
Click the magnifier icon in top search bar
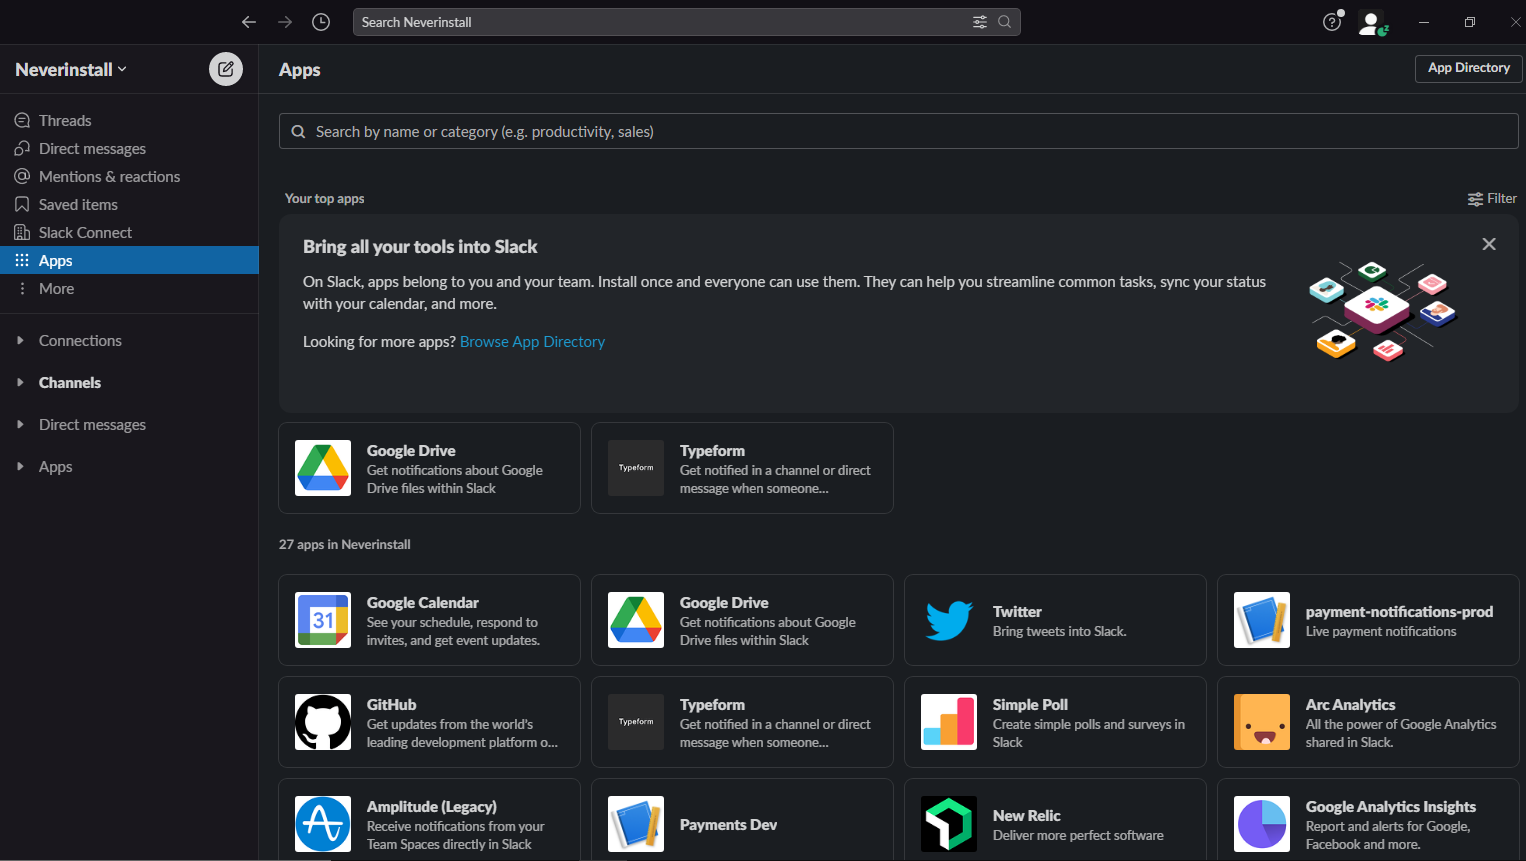tap(1004, 22)
